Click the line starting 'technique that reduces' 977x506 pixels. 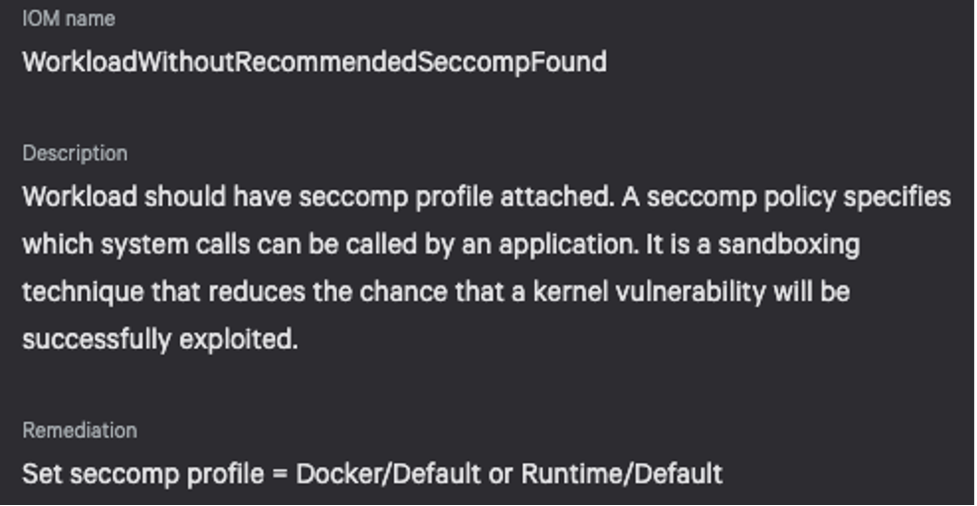(436, 292)
